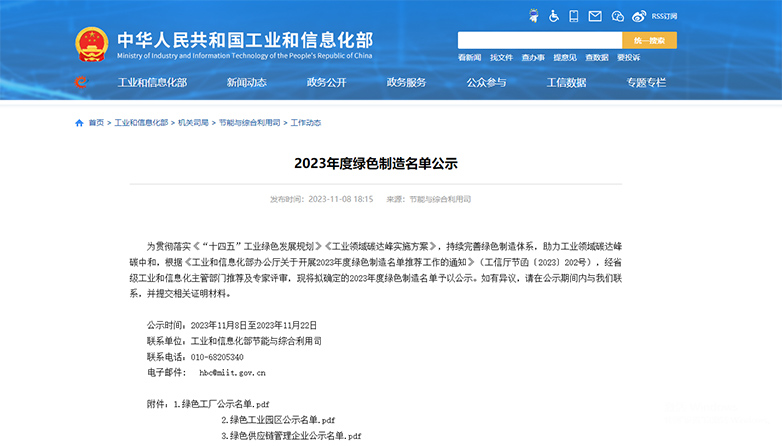
Task: Open attachment 1.绿色工厂公示名单.pdf
Action: point(221,404)
